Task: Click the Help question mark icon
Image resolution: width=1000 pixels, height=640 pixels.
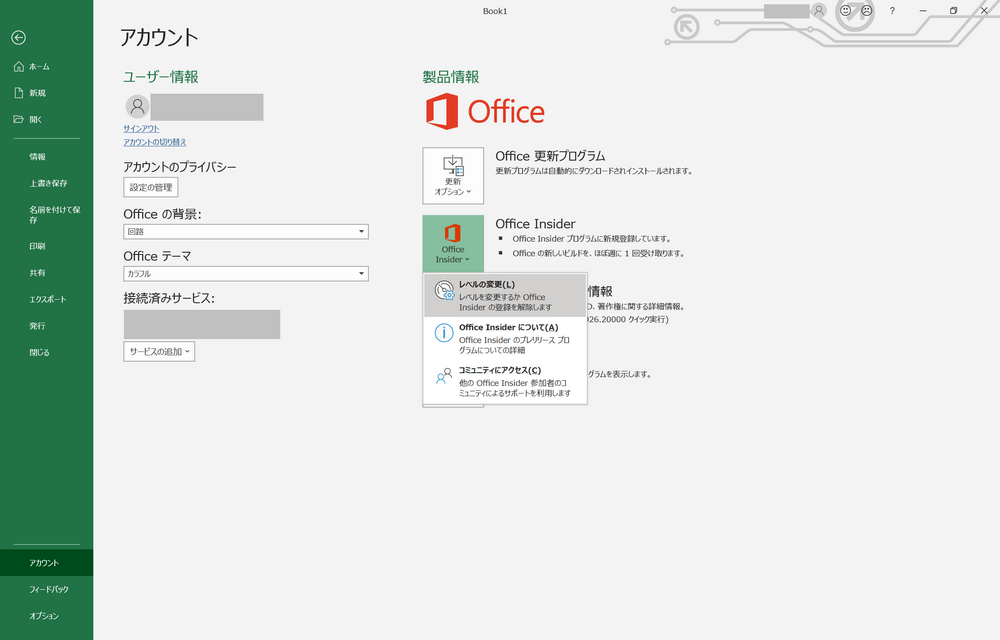Action: (892, 11)
